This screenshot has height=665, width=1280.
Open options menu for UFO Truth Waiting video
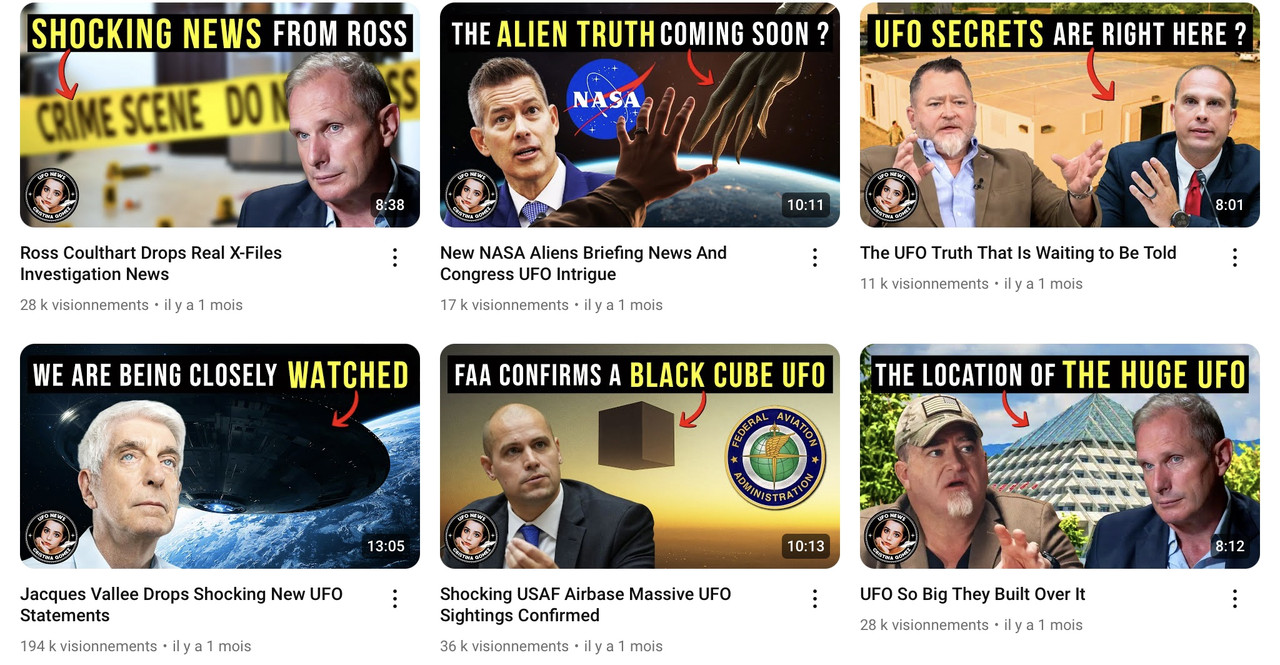pyautogui.click(x=1235, y=258)
